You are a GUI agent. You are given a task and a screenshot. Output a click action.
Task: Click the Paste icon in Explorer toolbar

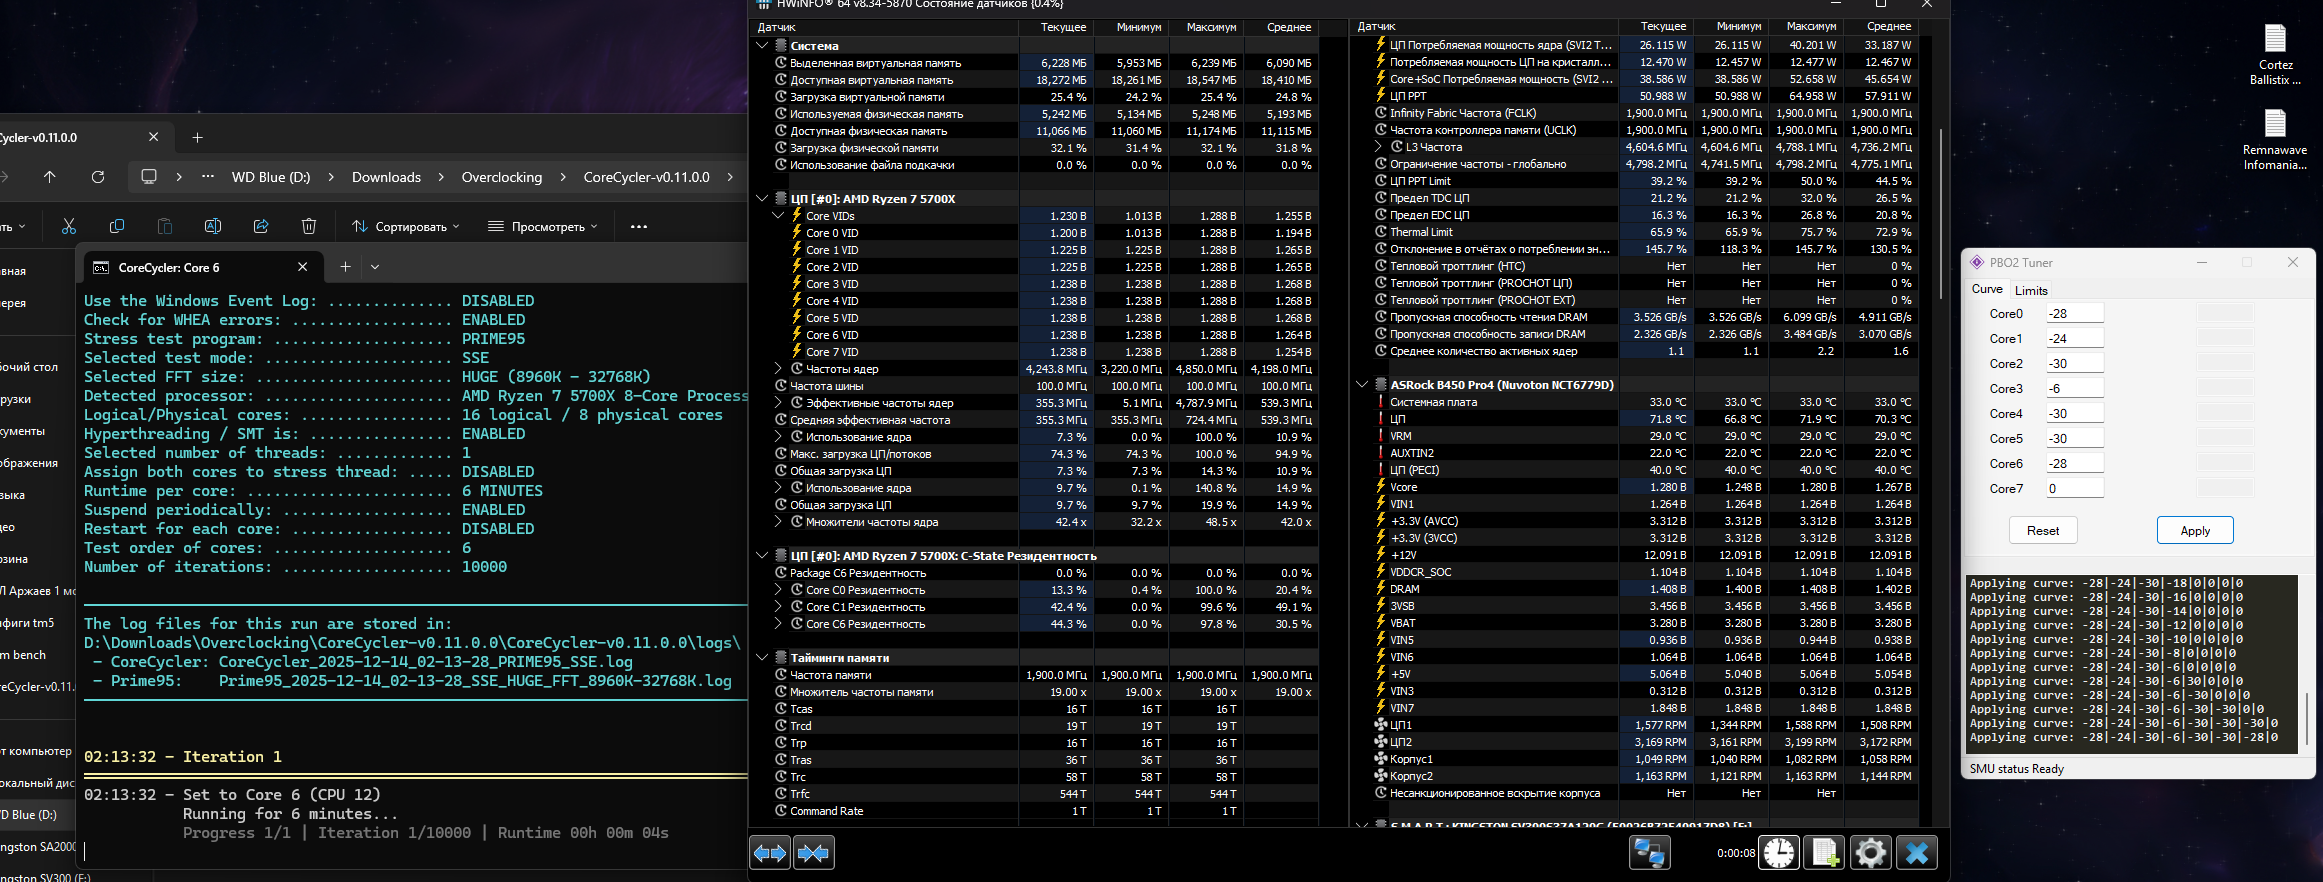[165, 227]
